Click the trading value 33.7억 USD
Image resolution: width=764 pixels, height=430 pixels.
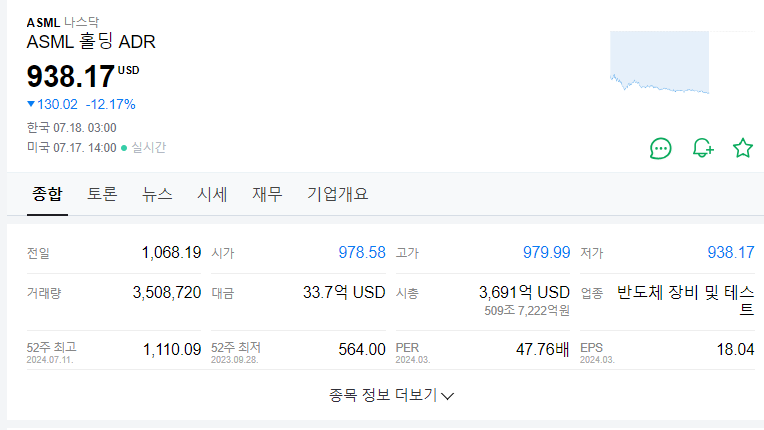[x=344, y=292]
